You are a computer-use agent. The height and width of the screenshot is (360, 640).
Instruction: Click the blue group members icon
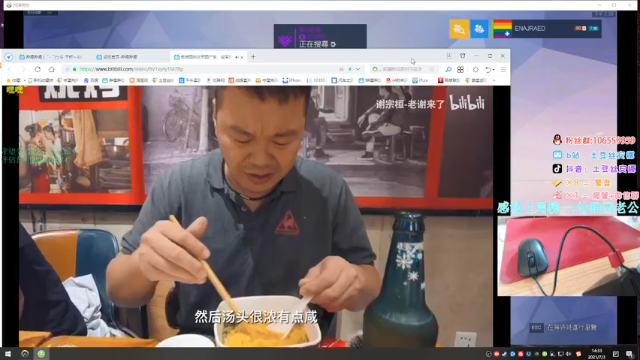pos(479,29)
